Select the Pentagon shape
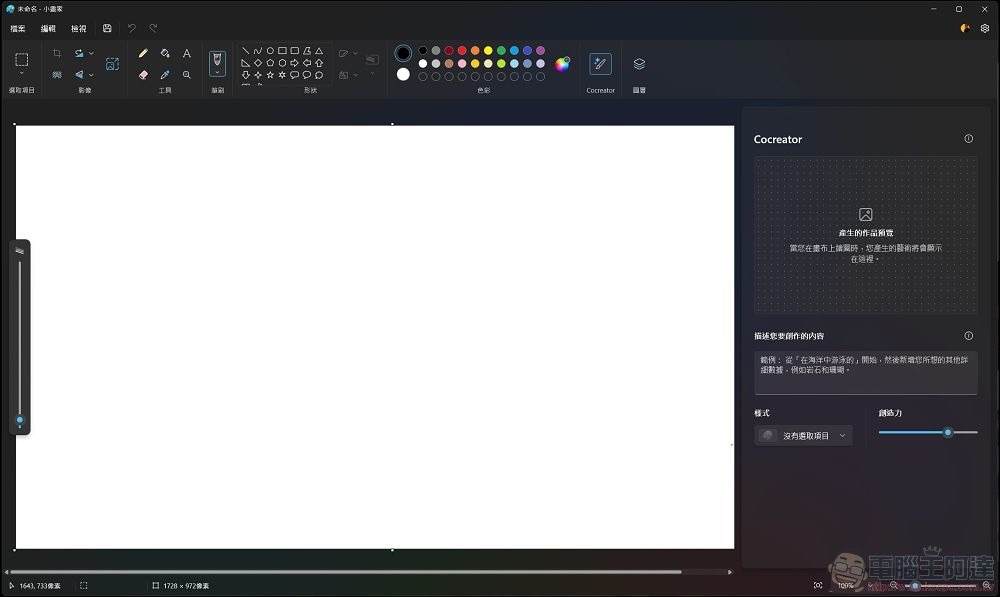This screenshot has width=1000, height=597. 270,63
